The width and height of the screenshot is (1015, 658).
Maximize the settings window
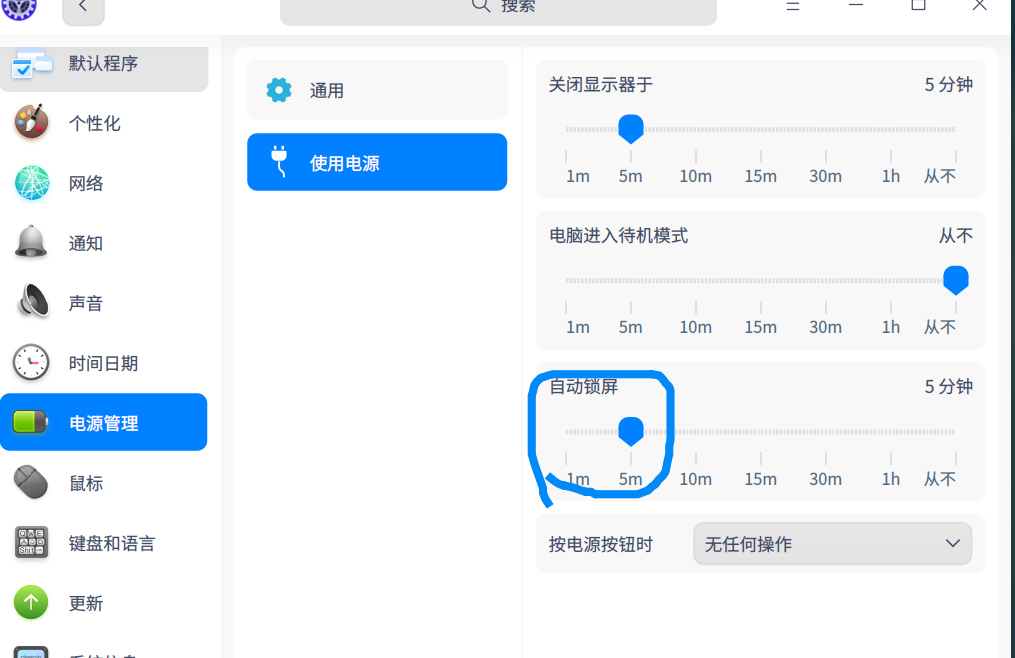[x=918, y=6]
